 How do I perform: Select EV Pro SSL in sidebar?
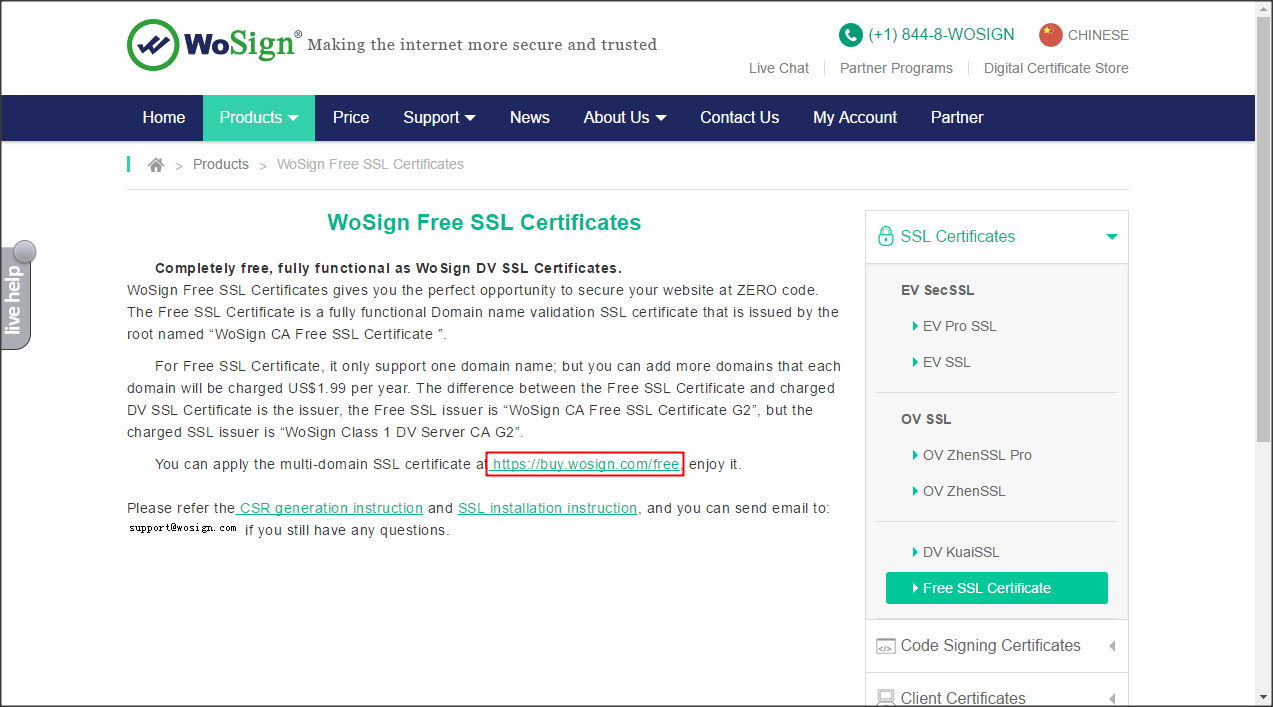[959, 326]
